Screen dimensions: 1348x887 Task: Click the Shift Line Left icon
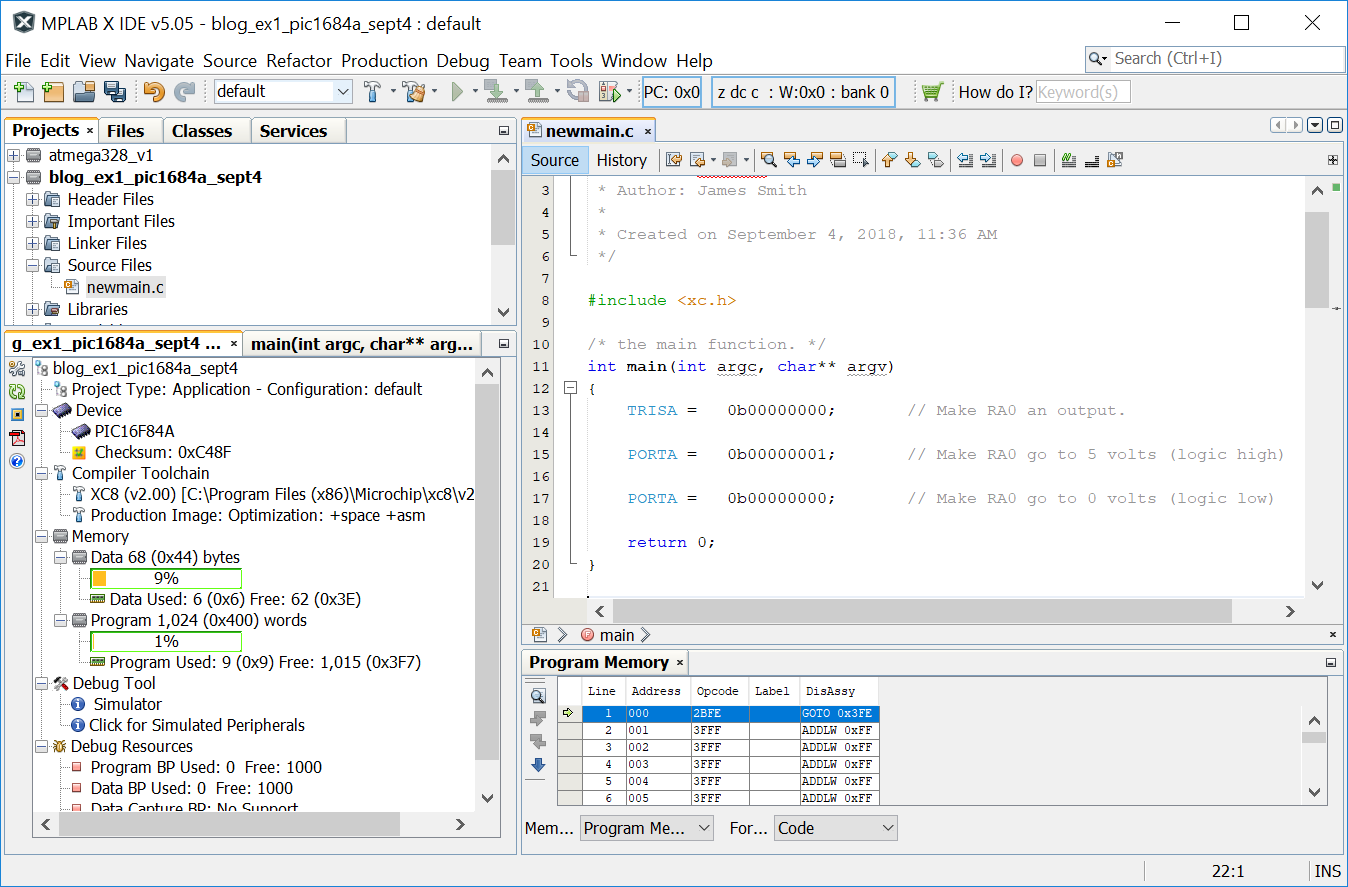click(x=965, y=160)
